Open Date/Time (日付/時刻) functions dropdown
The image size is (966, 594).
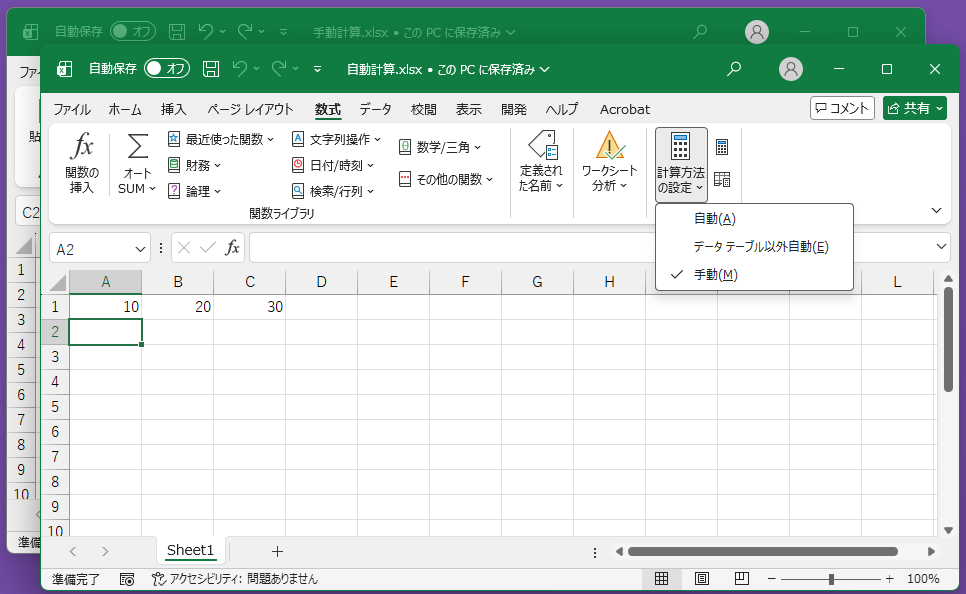click(x=333, y=165)
